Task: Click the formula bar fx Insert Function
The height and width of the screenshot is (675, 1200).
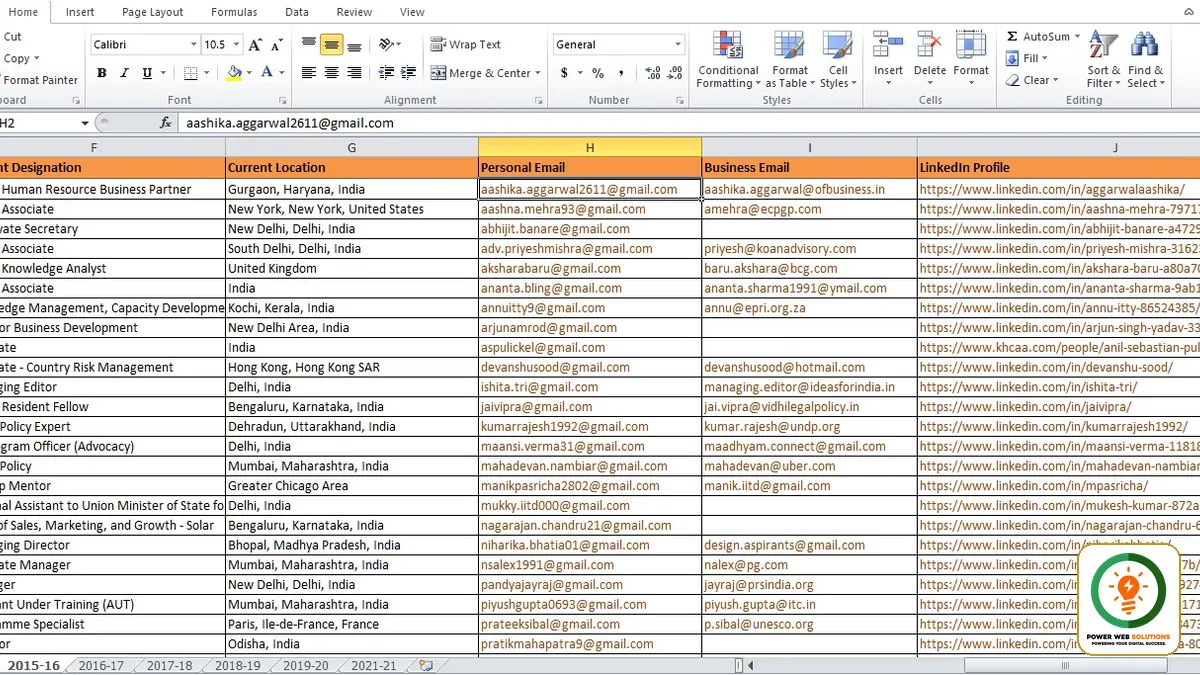Action: coord(166,123)
